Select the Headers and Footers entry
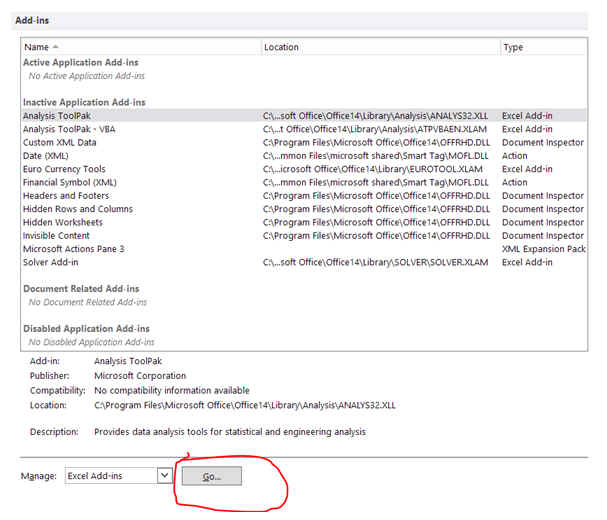 66,196
